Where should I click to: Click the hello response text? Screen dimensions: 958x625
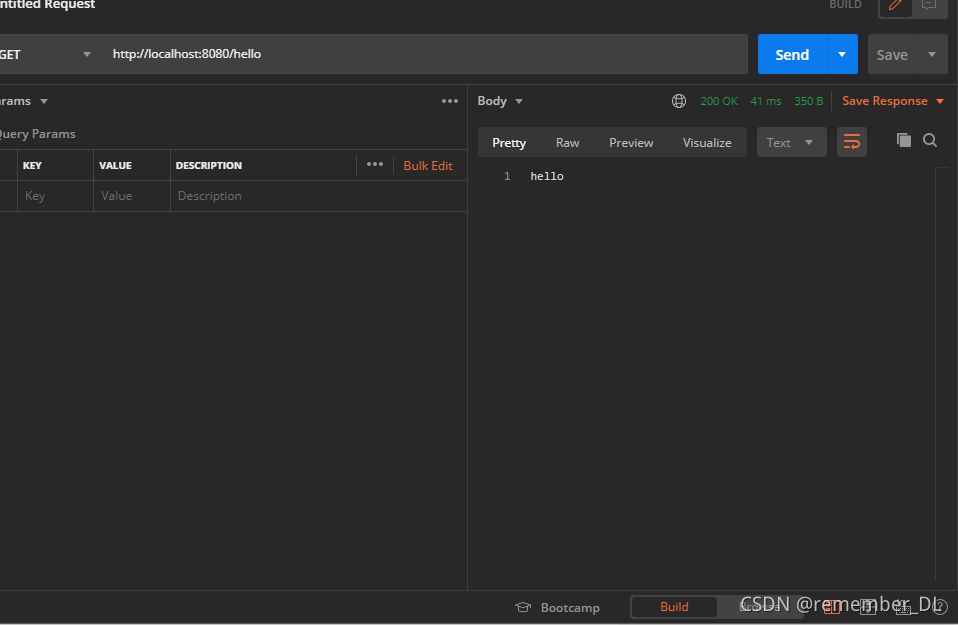pos(547,177)
